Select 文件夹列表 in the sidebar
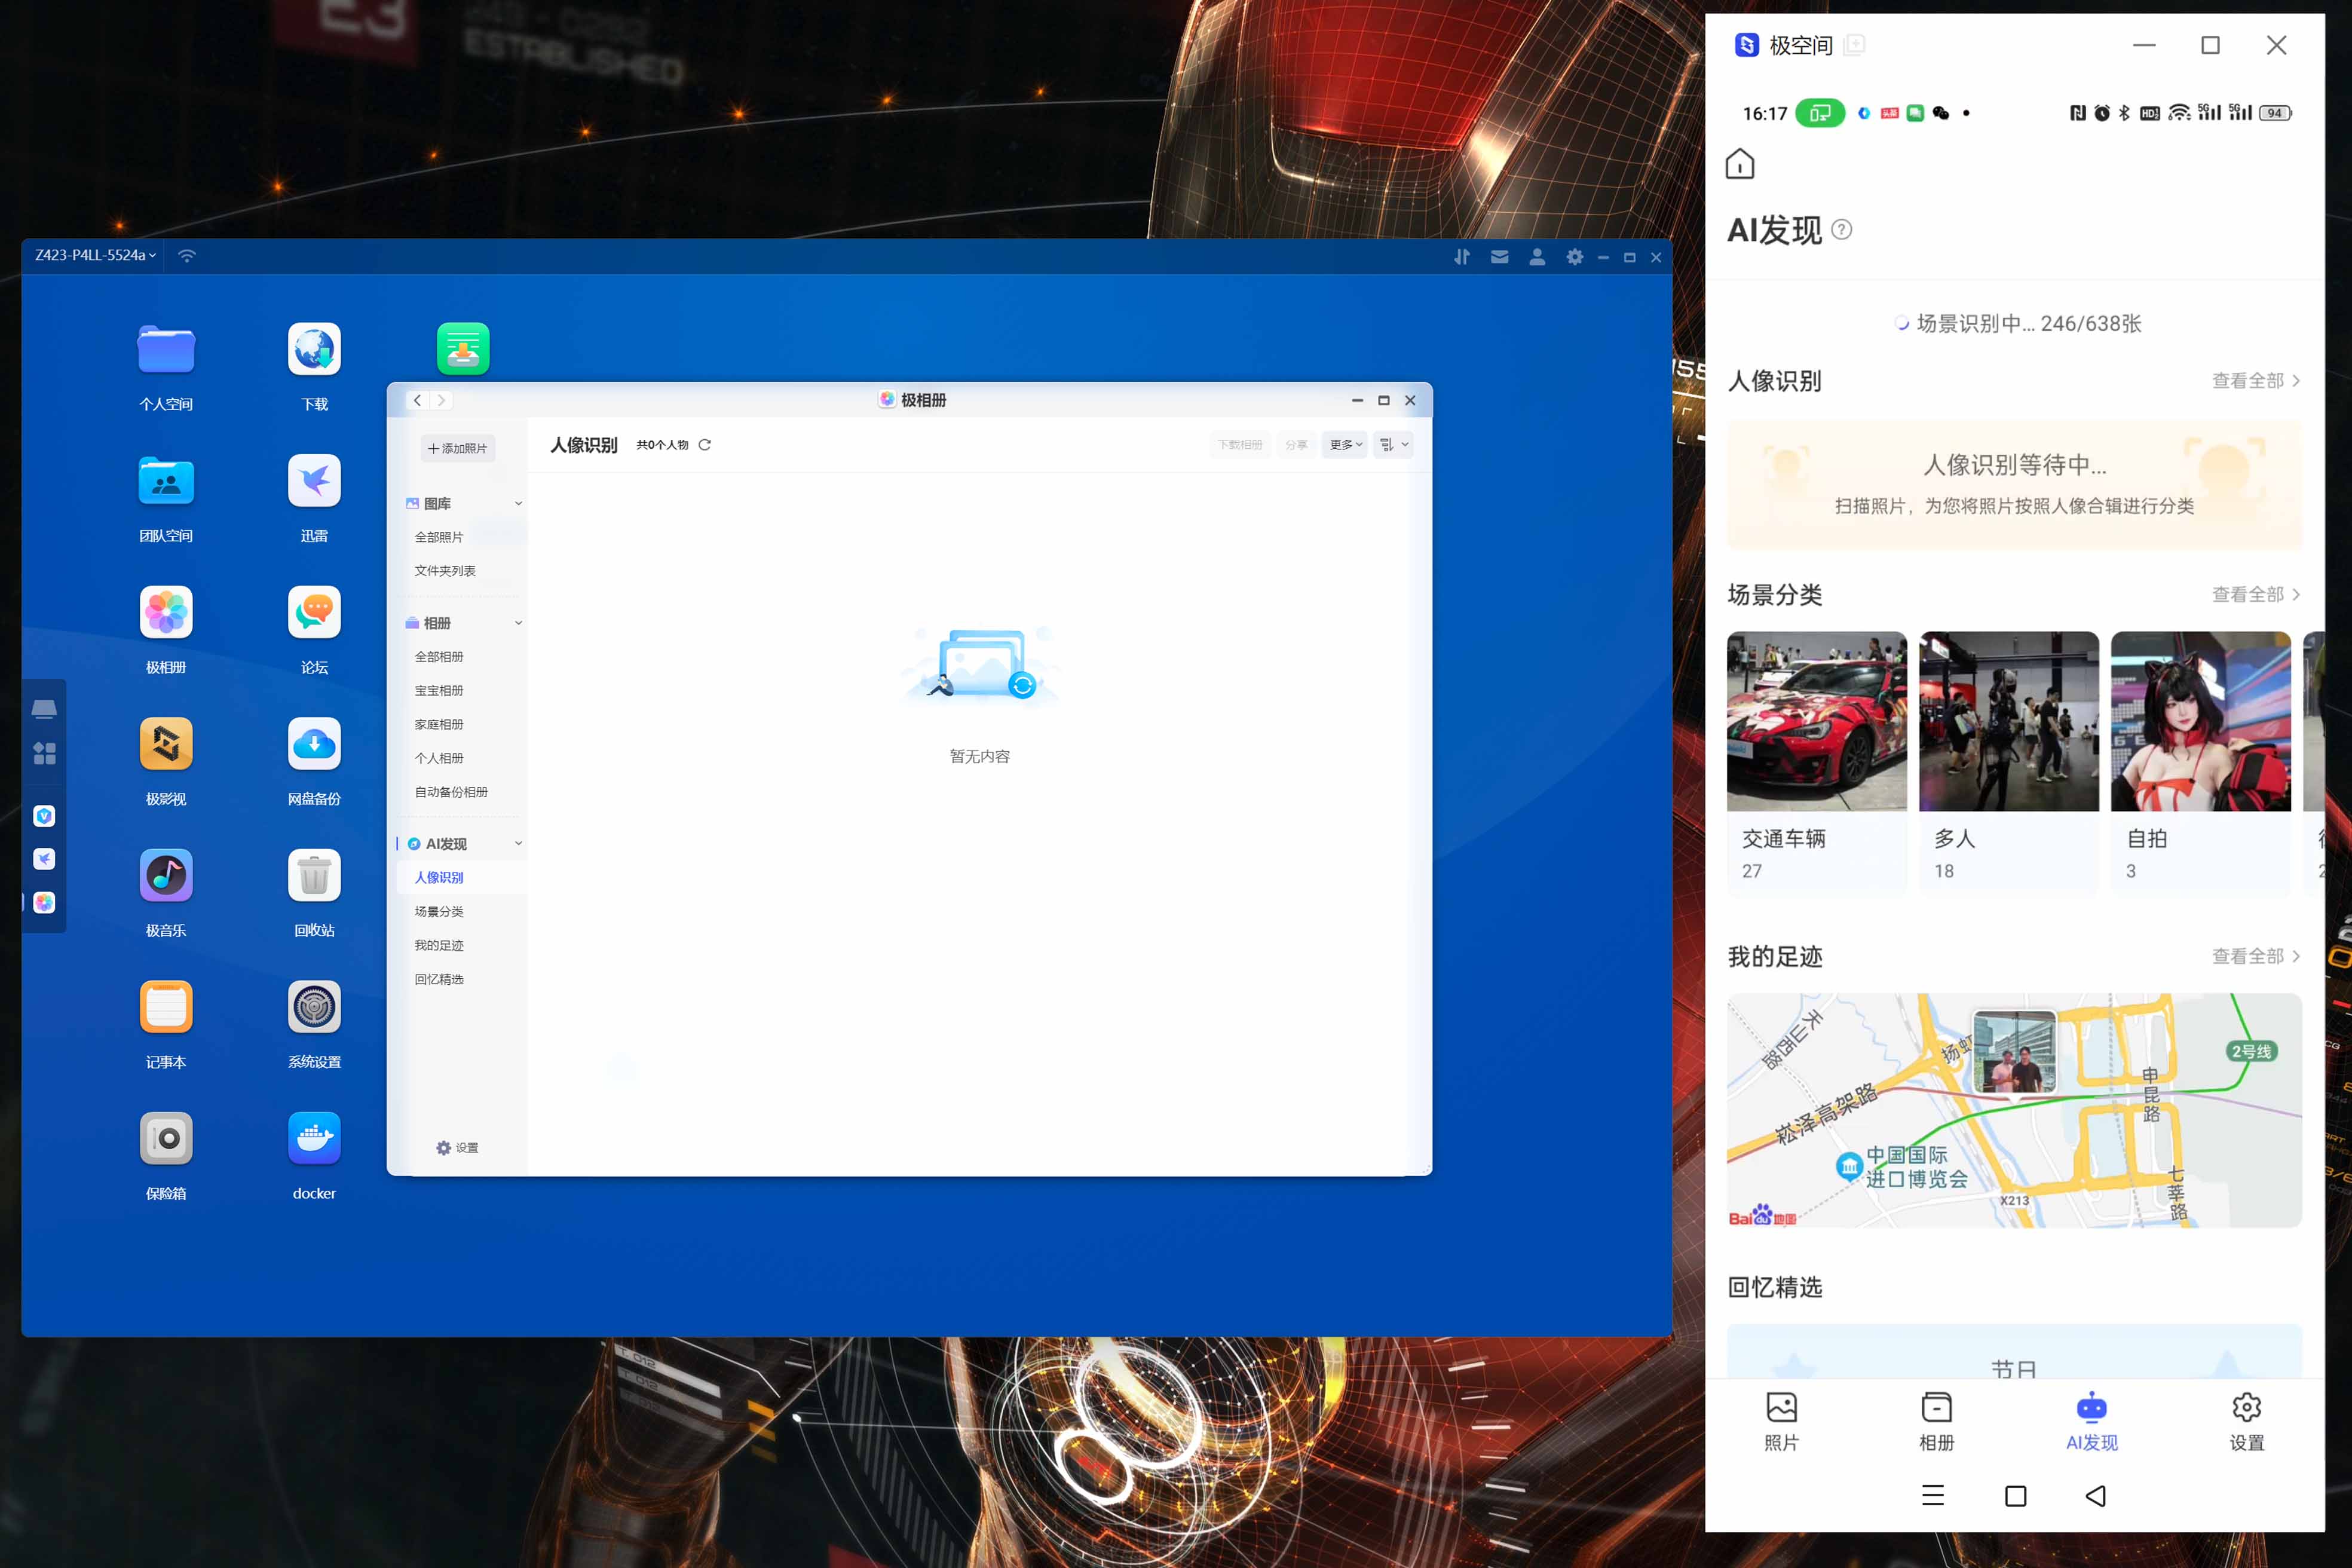The image size is (2352, 1568). (445, 571)
